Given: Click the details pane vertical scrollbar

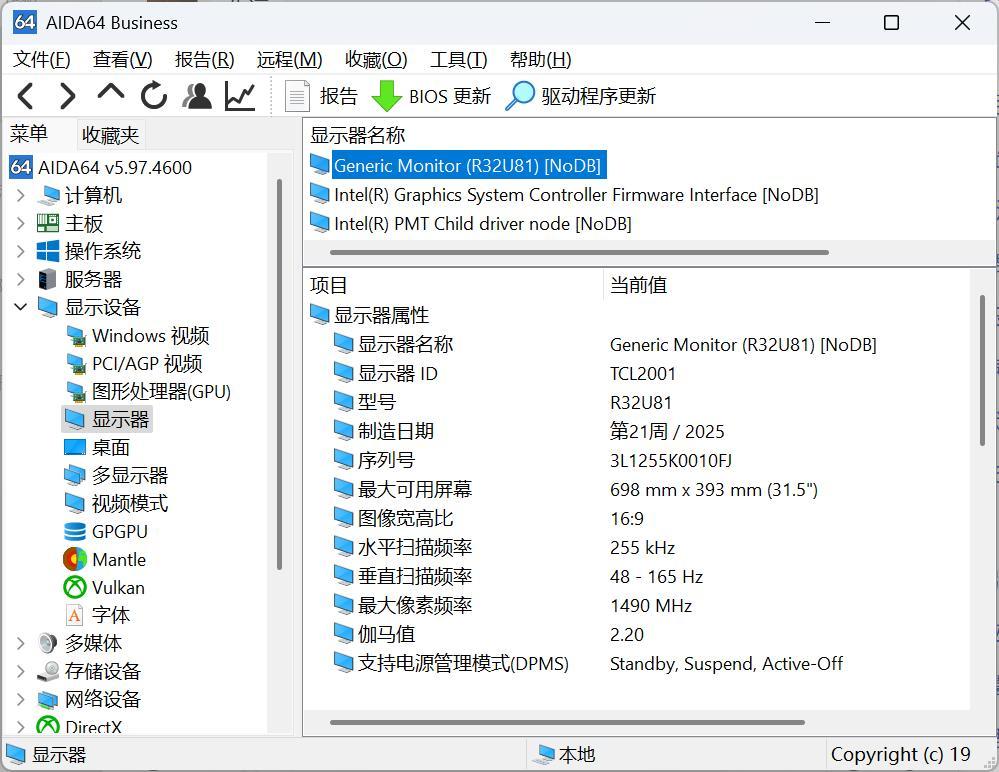Looking at the screenshot, I should coord(982,370).
